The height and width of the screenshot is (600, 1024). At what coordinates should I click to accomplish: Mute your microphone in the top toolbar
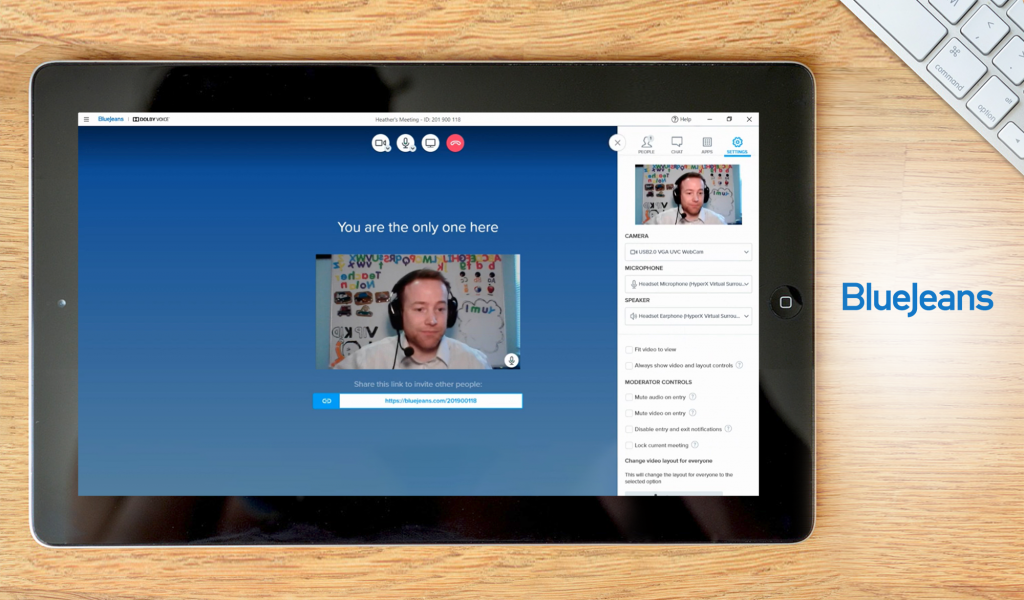coord(404,143)
